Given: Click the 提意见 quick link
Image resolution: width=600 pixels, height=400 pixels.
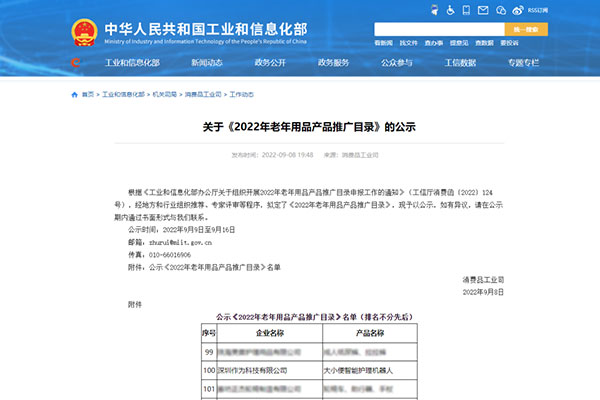Looking at the screenshot, I should [x=459, y=43].
